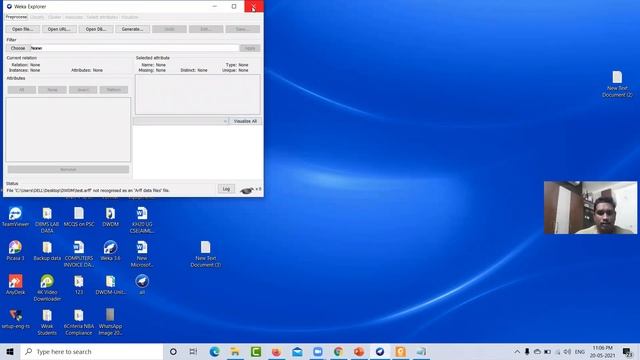Open the Mail app from taskbar

click(x=297, y=351)
